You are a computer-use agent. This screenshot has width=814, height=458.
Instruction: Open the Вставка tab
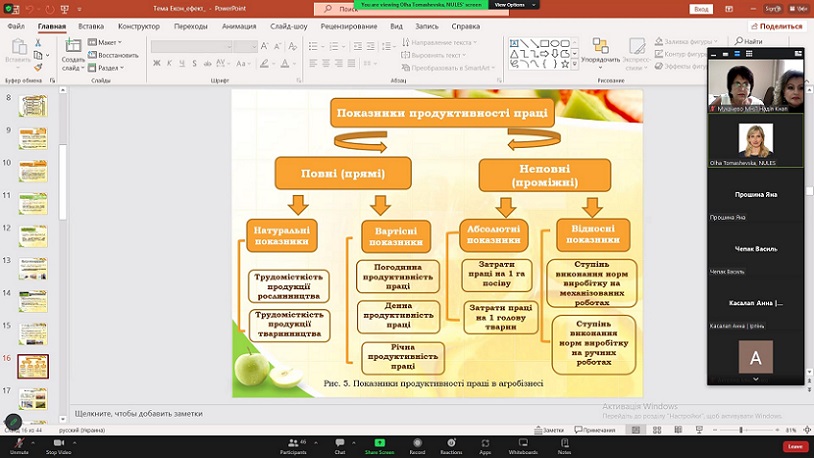pos(91,26)
